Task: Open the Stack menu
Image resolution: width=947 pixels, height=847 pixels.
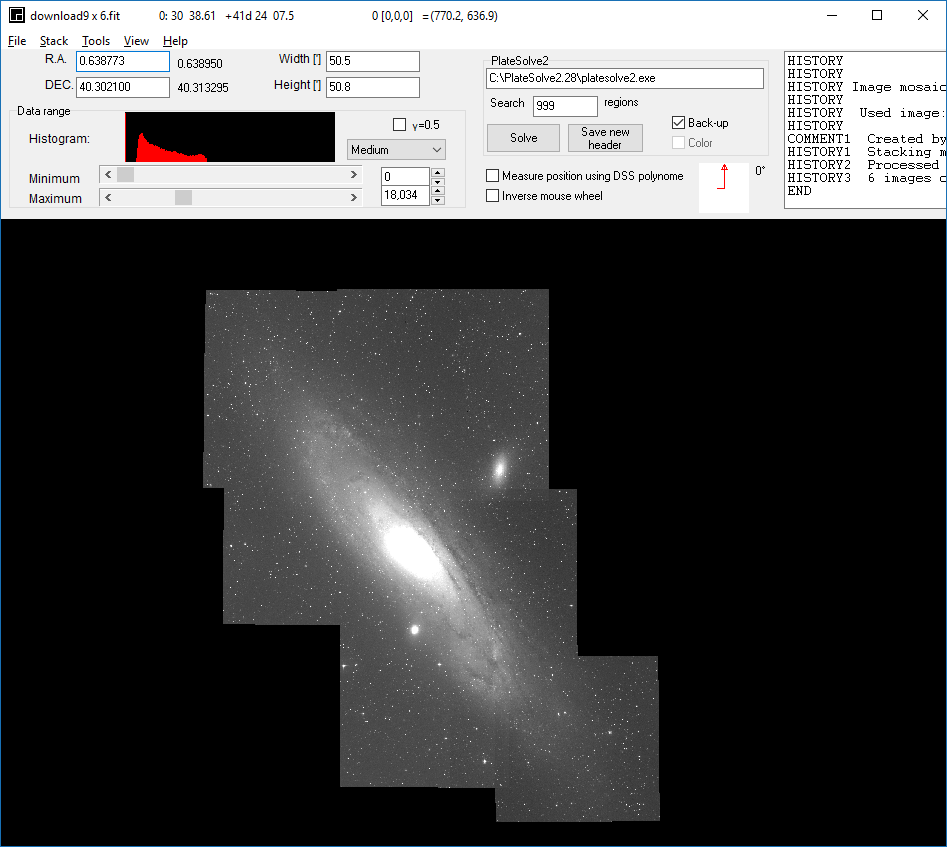Action: pos(53,41)
